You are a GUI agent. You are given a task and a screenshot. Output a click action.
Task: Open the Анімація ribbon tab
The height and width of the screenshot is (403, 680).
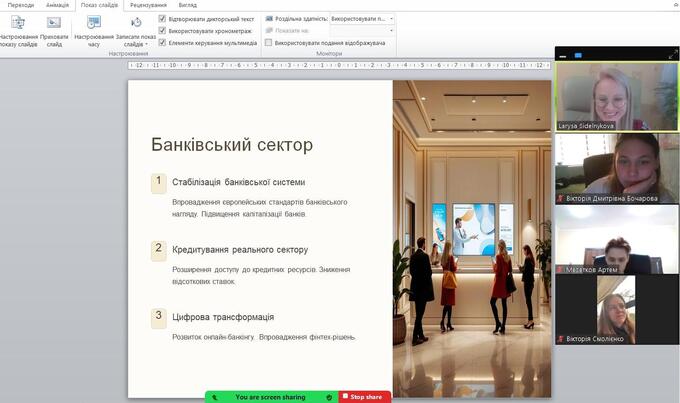[57, 5]
